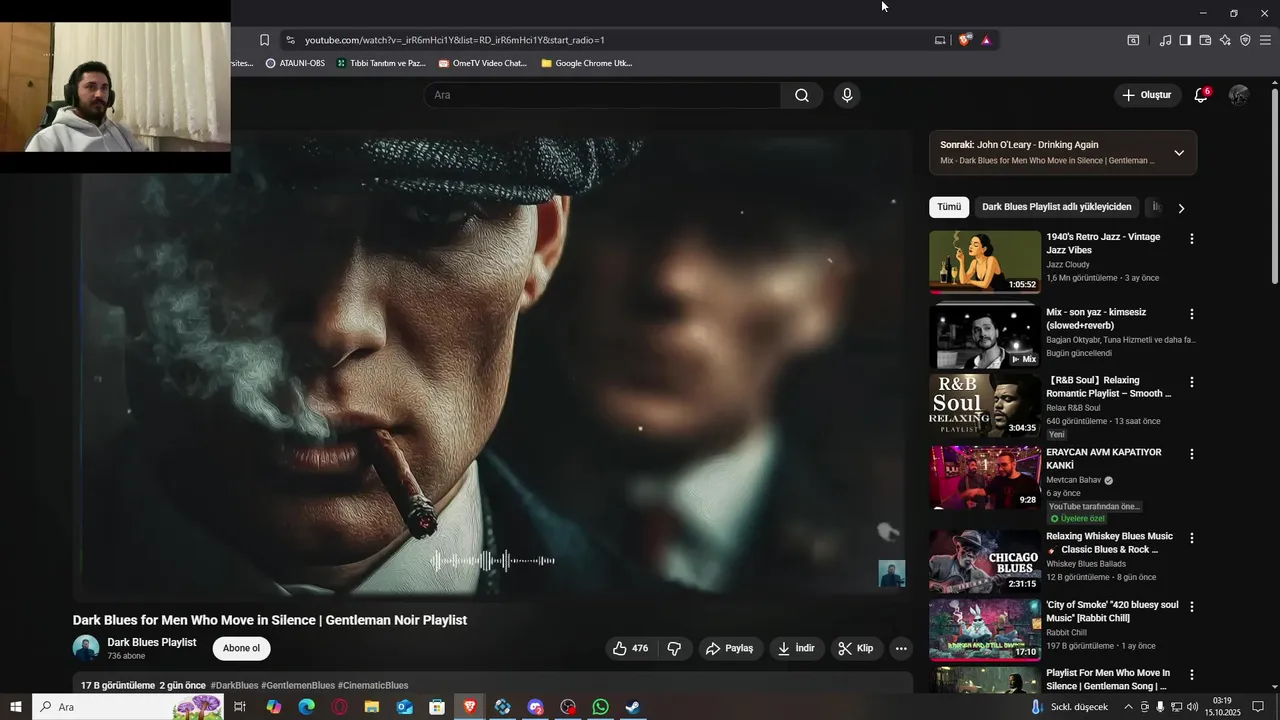
Task: Click the #DarkBlues hashtag
Action: click(234, 685)
